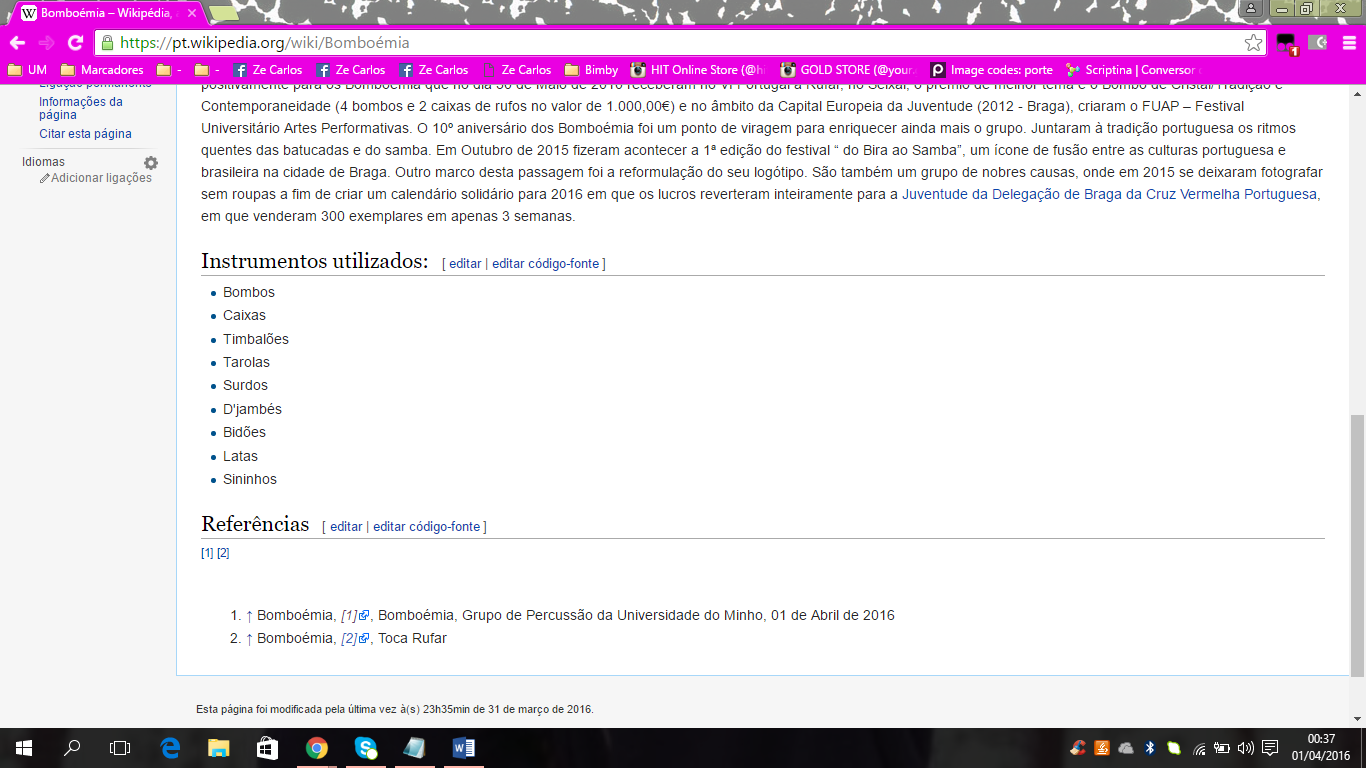This screenshot has height=768, width=1366.
Task: Expand the UM bookmarks folder
Action: 27,70
